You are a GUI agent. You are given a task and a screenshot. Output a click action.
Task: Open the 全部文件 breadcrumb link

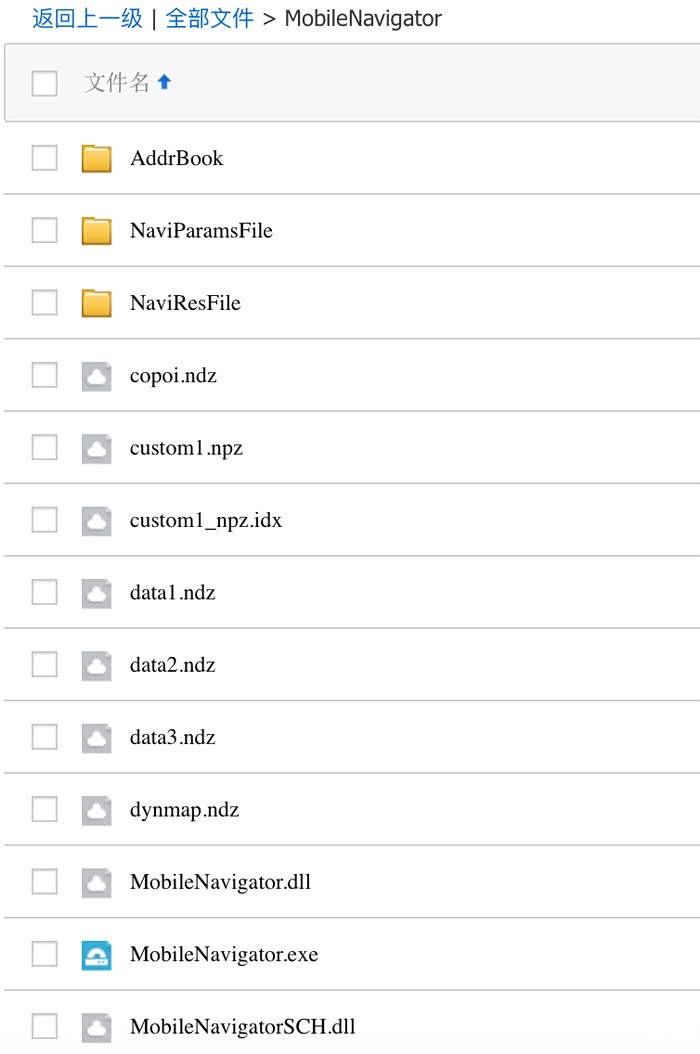(x=209, y=18)
